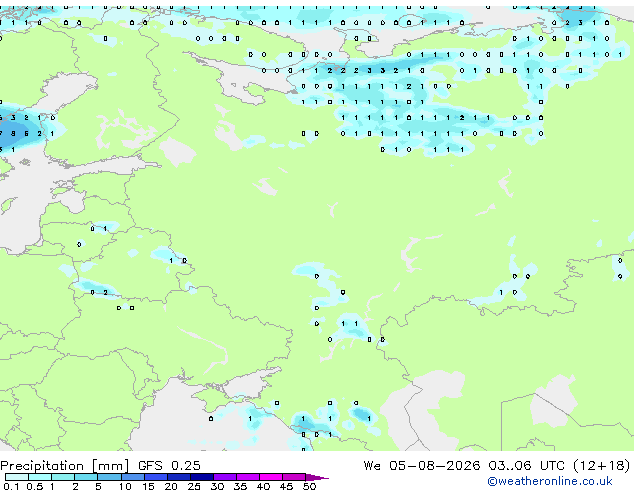
Task: Click the 10–15 mm legend swatch
Action: 133,477
